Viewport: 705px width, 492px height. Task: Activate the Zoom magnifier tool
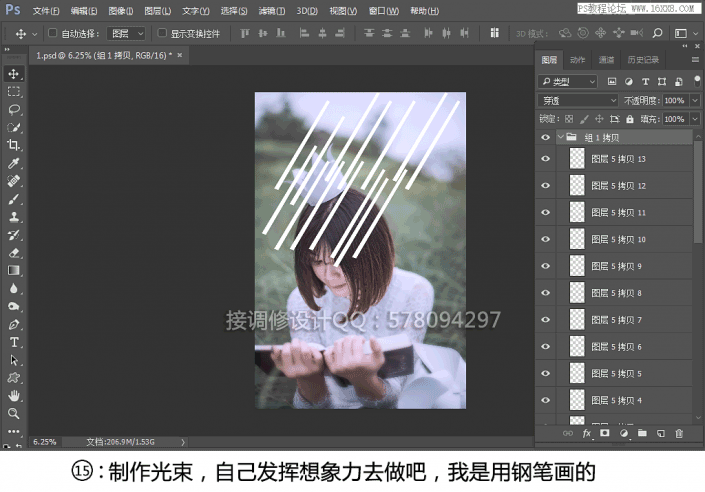tap(14, 413)
